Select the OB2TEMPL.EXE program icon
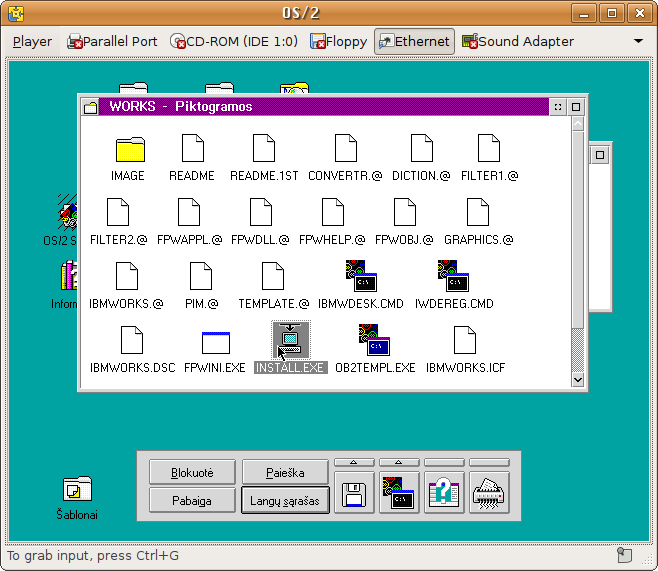The width and height of the screenshot is (658, 571). coord(374,340)
